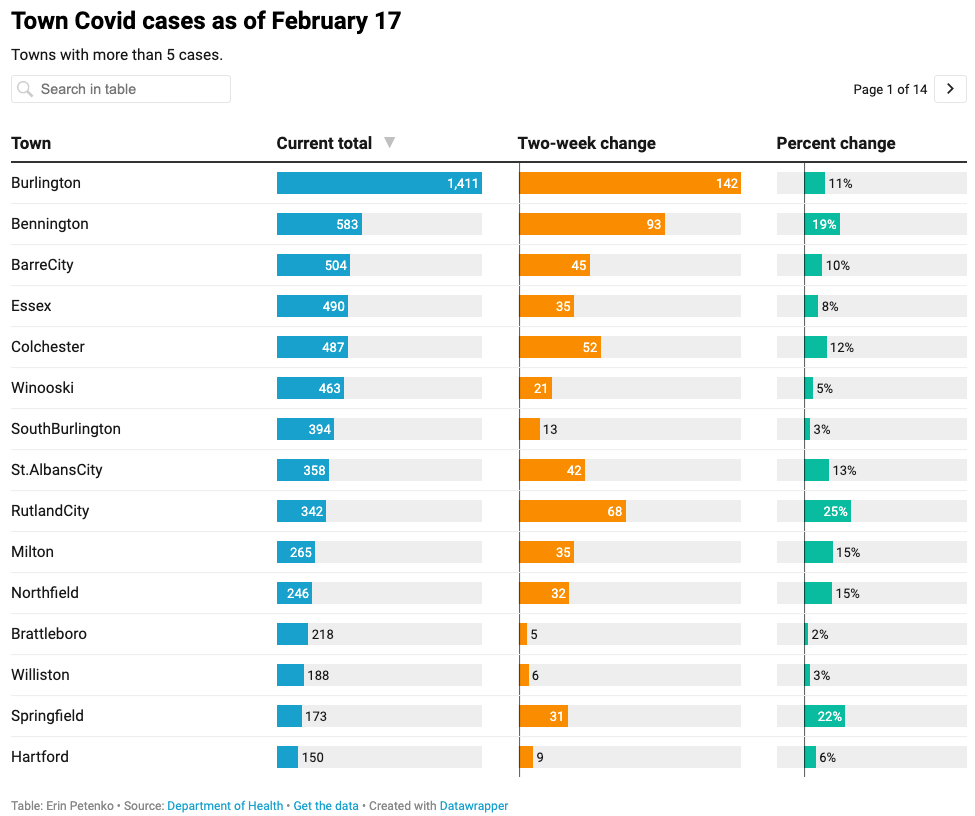The width and height of the screenshot is (975, 816).
Task: Select the Burlington town row
Action: click(46, 183)
